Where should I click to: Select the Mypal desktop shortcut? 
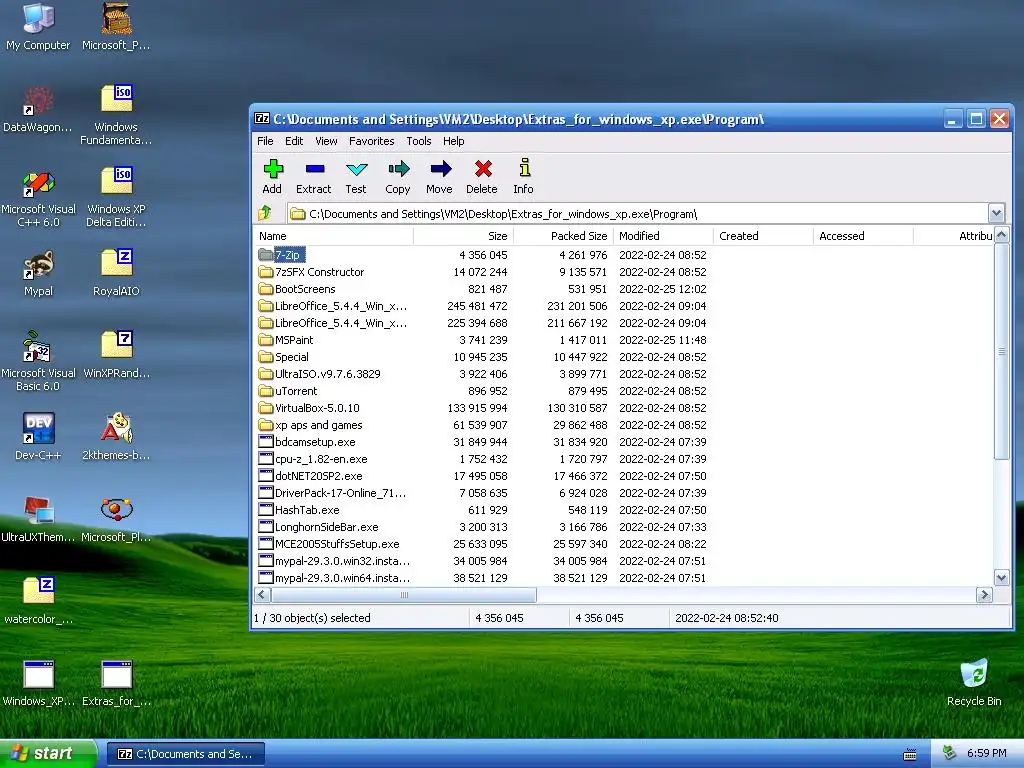38,273
